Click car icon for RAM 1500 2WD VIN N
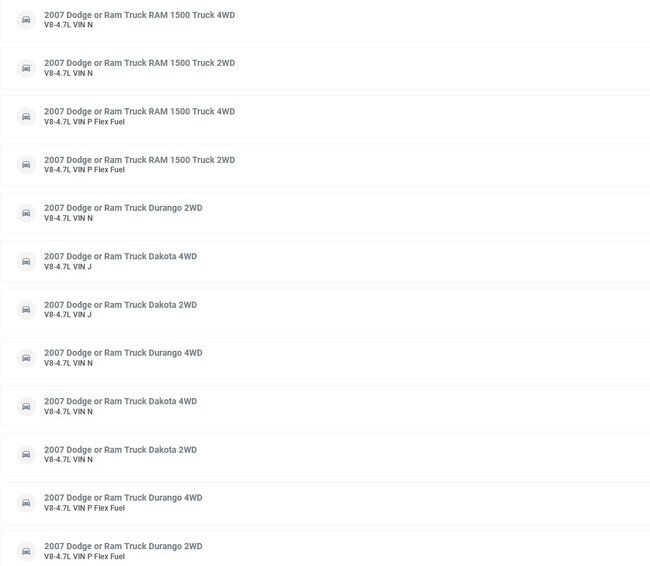 tap(26, 68)
